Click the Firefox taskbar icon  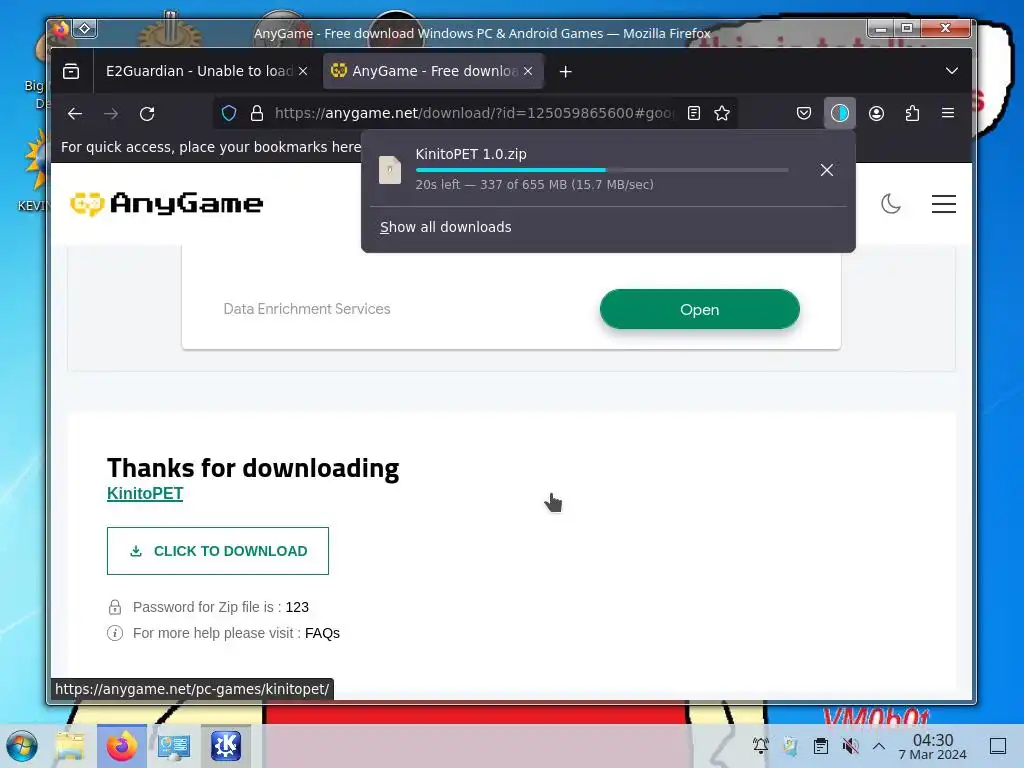(x=122, y=746)
